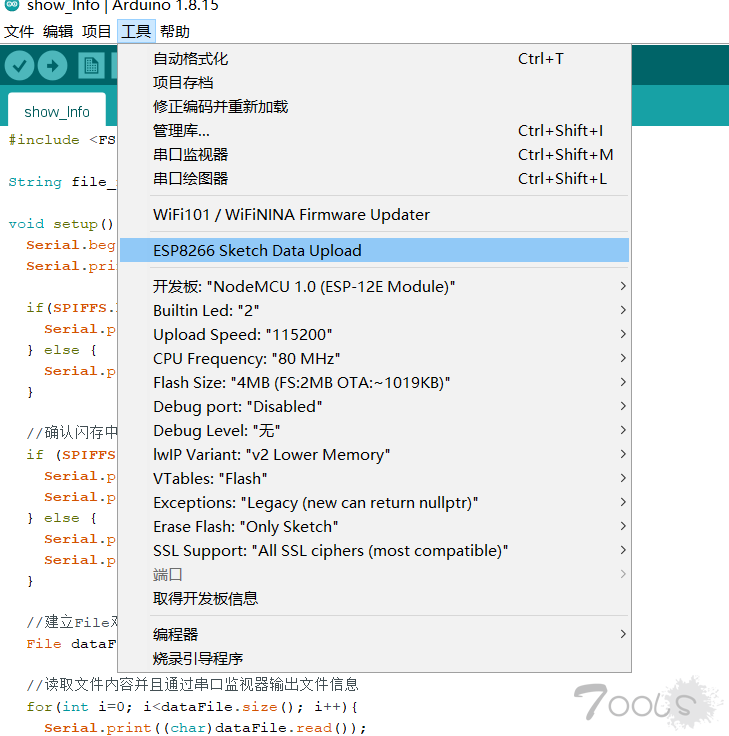The width and height of the screenshot is (729, 736).
Task: Expand the VTables "Flash" submenu
Action: (x=374, y=478)
